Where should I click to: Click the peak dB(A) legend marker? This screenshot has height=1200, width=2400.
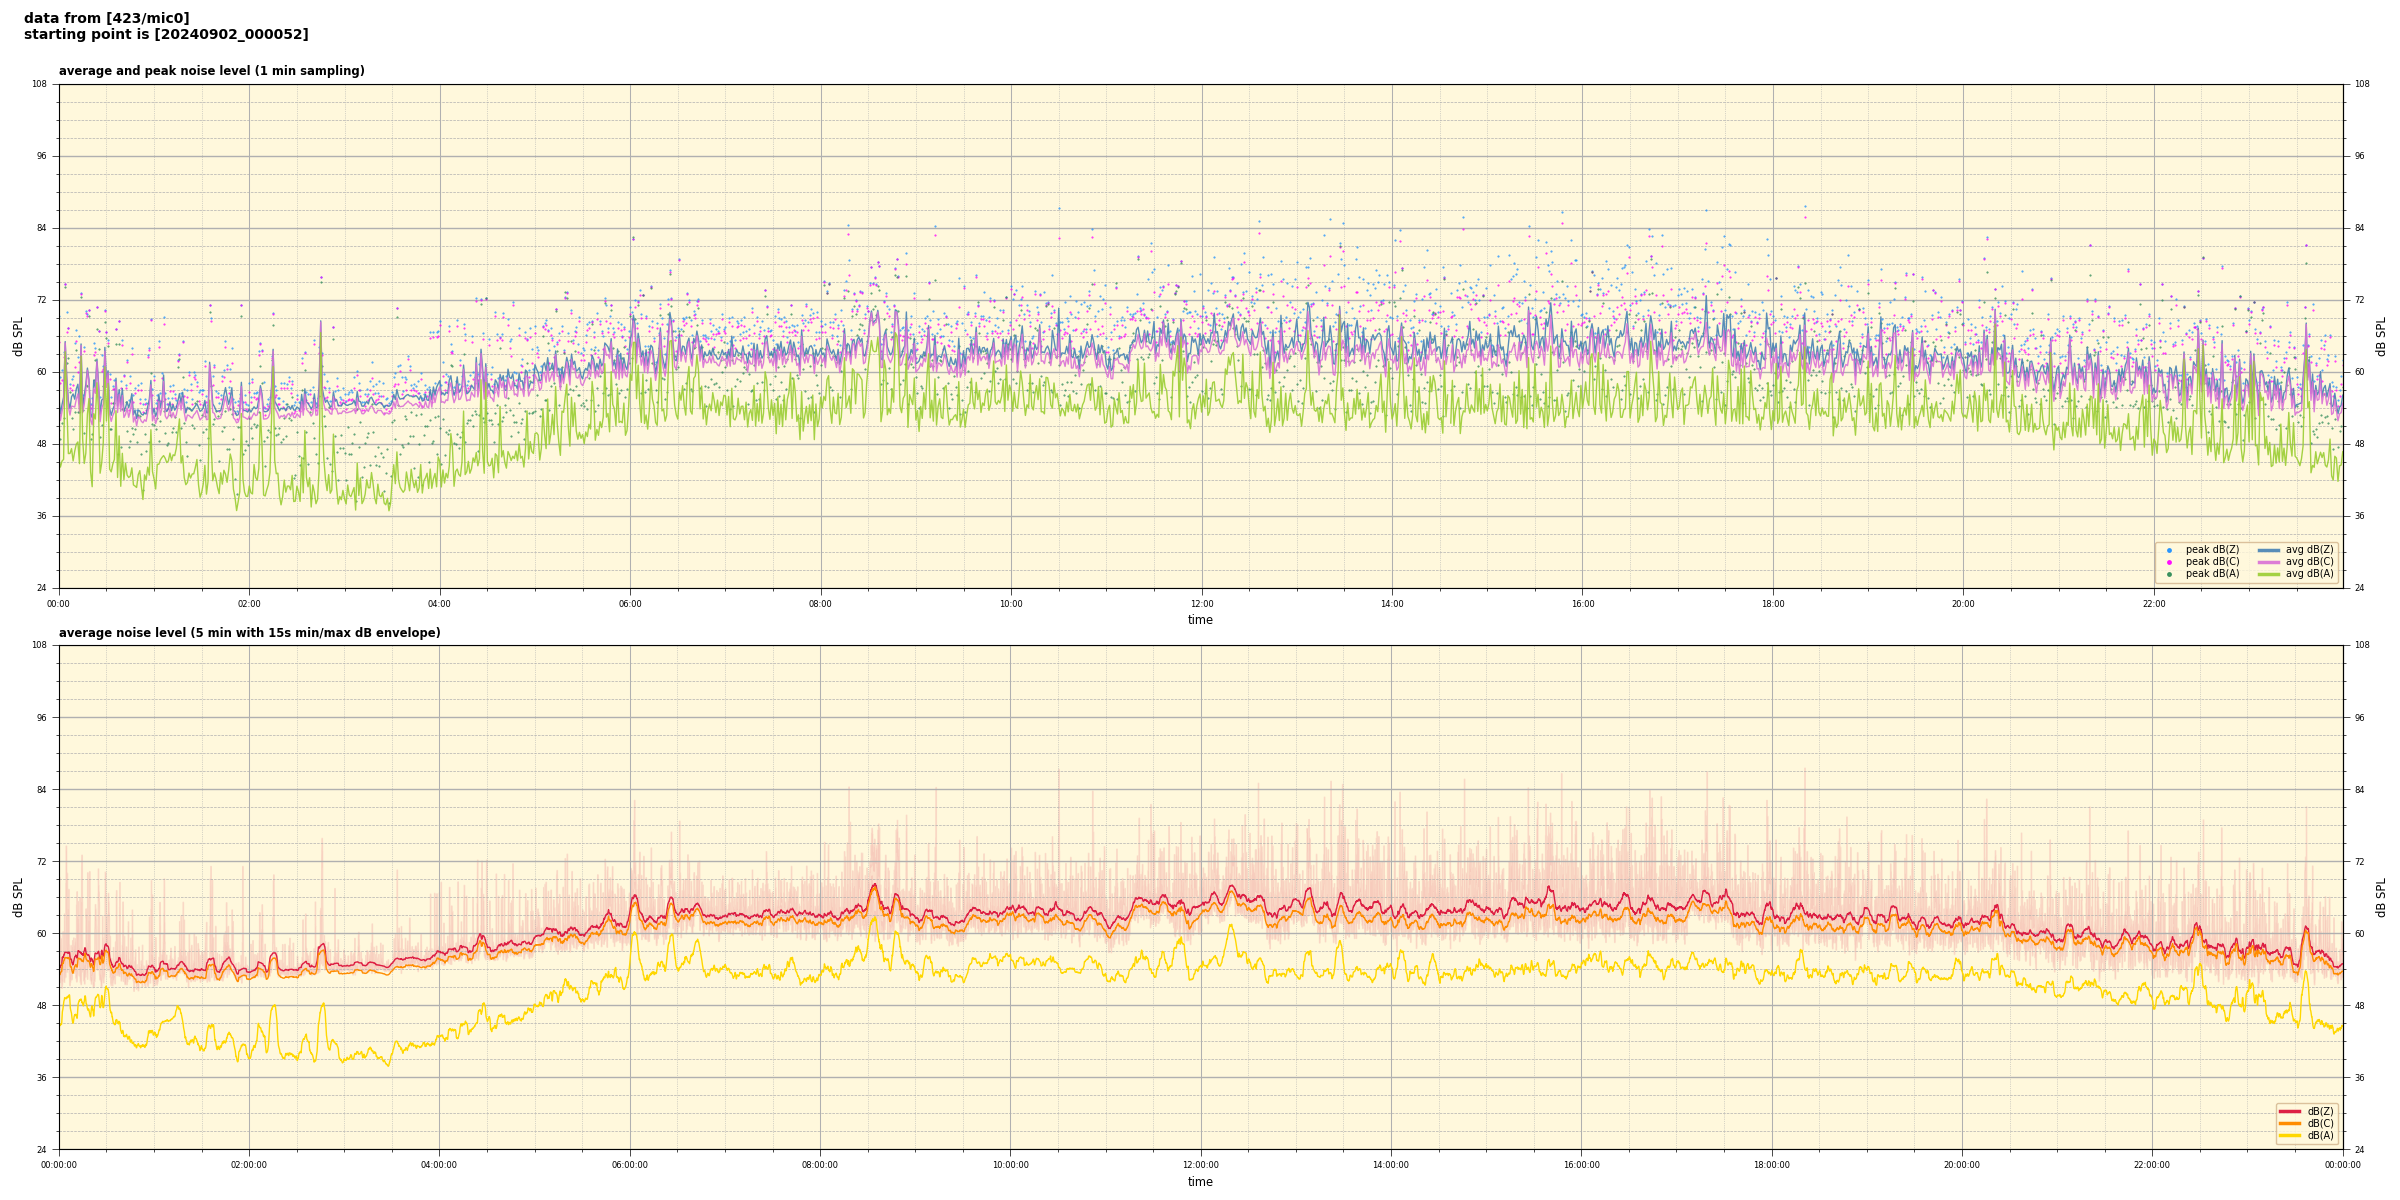[x=2169, y=574]
